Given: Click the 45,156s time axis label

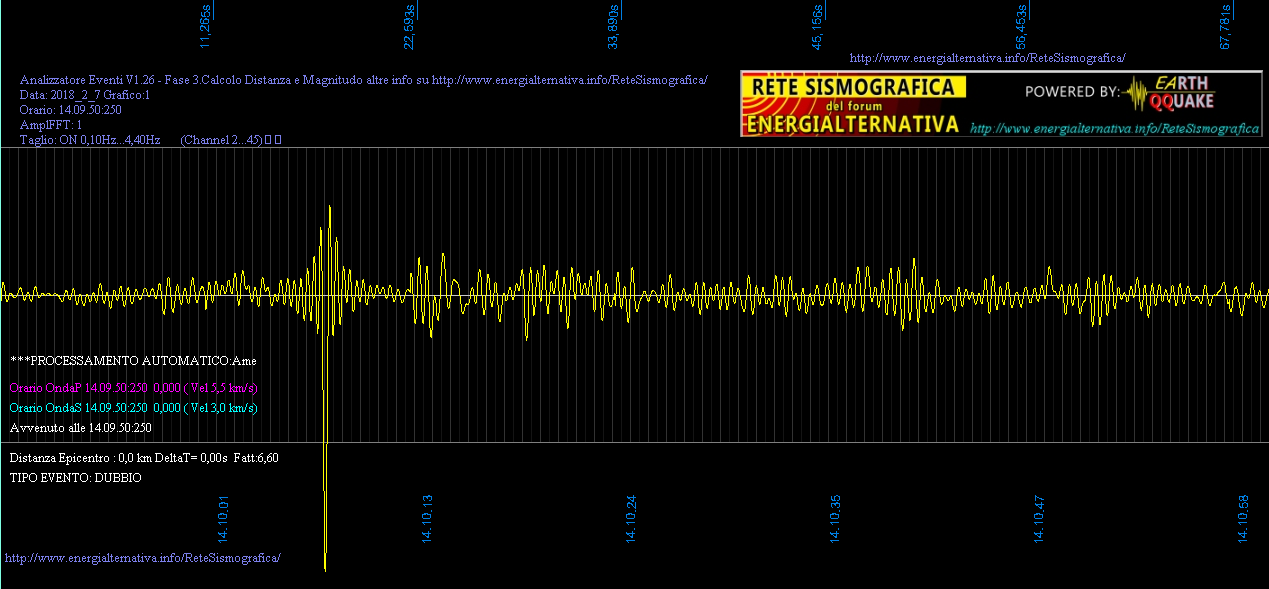Looking at the screenshot, I should click(818, 25).
